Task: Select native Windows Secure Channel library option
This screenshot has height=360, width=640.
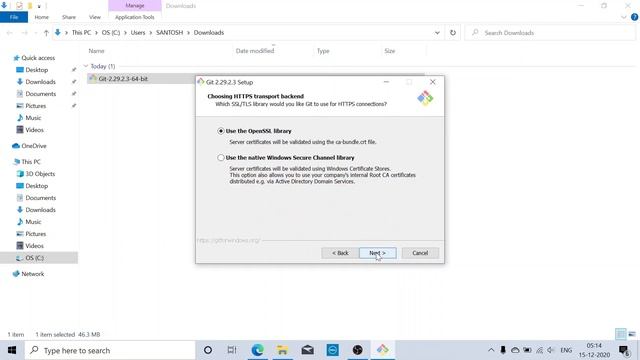Action: 221,158
